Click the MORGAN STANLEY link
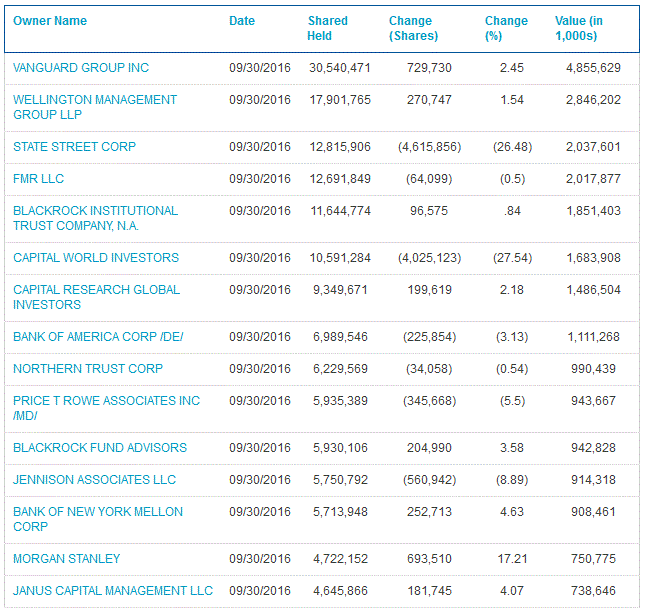This screenshot has height=613, width=645. (x=67, y=559)
